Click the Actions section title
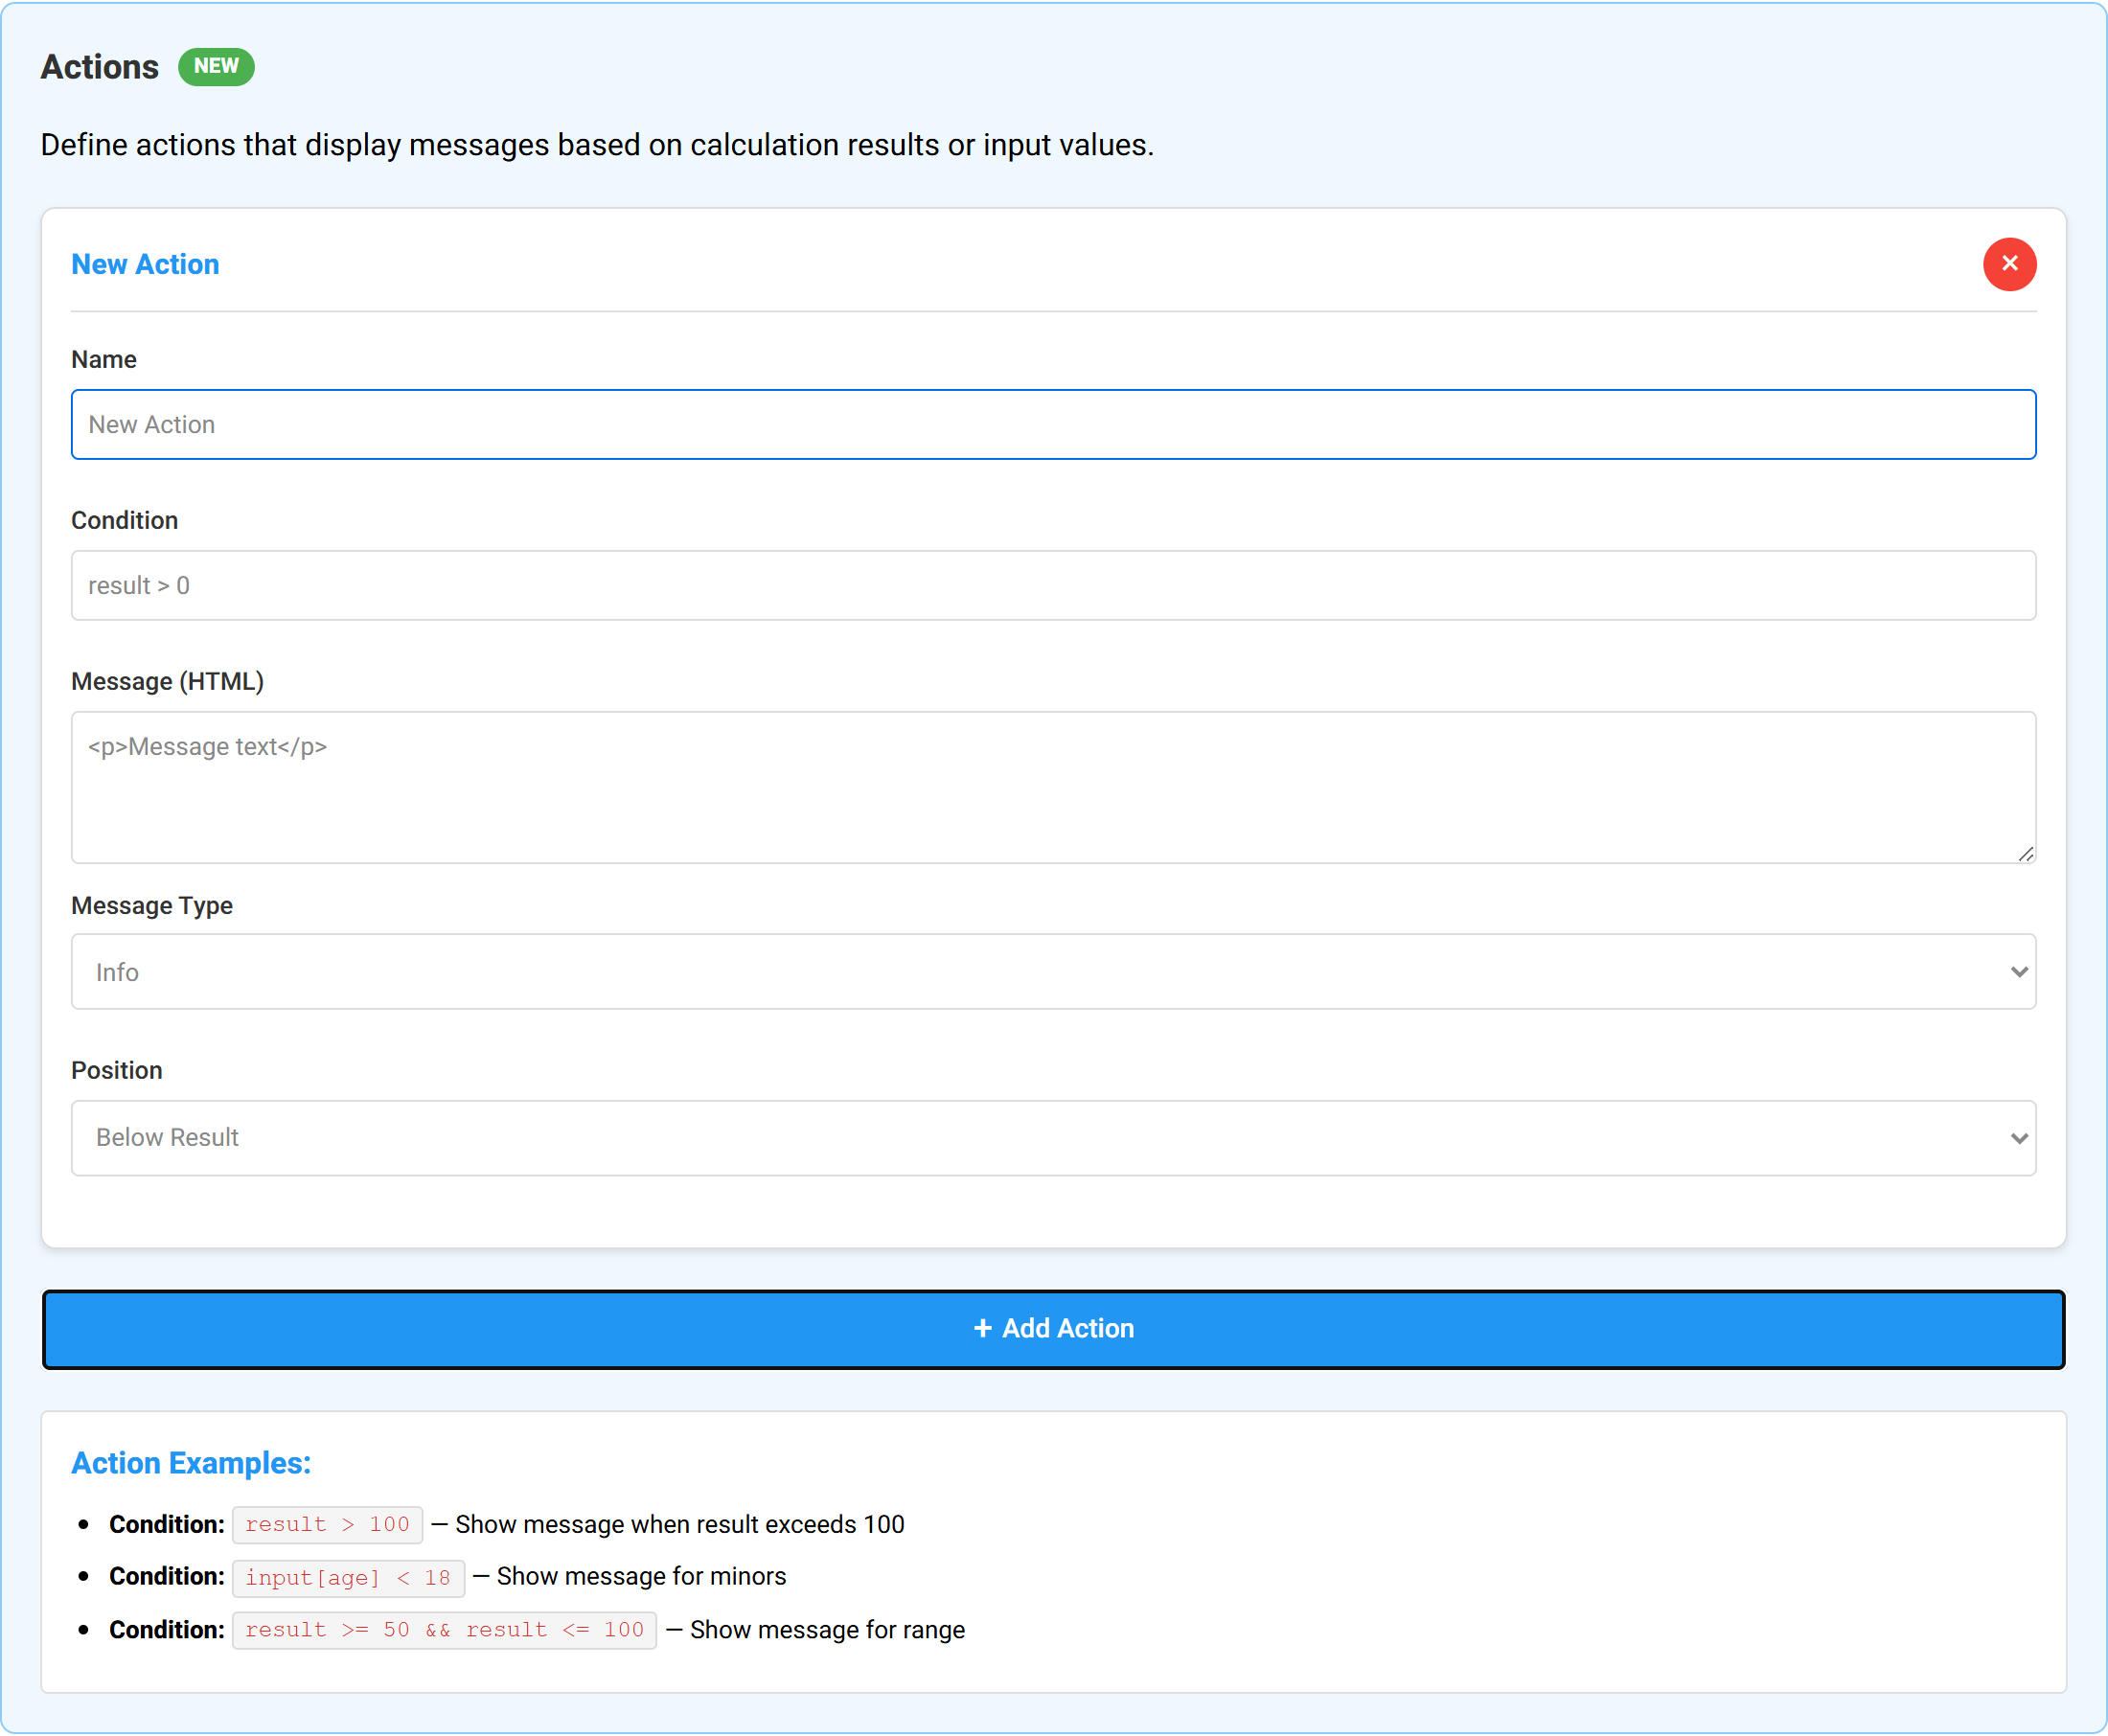 (x=99, y=67)
